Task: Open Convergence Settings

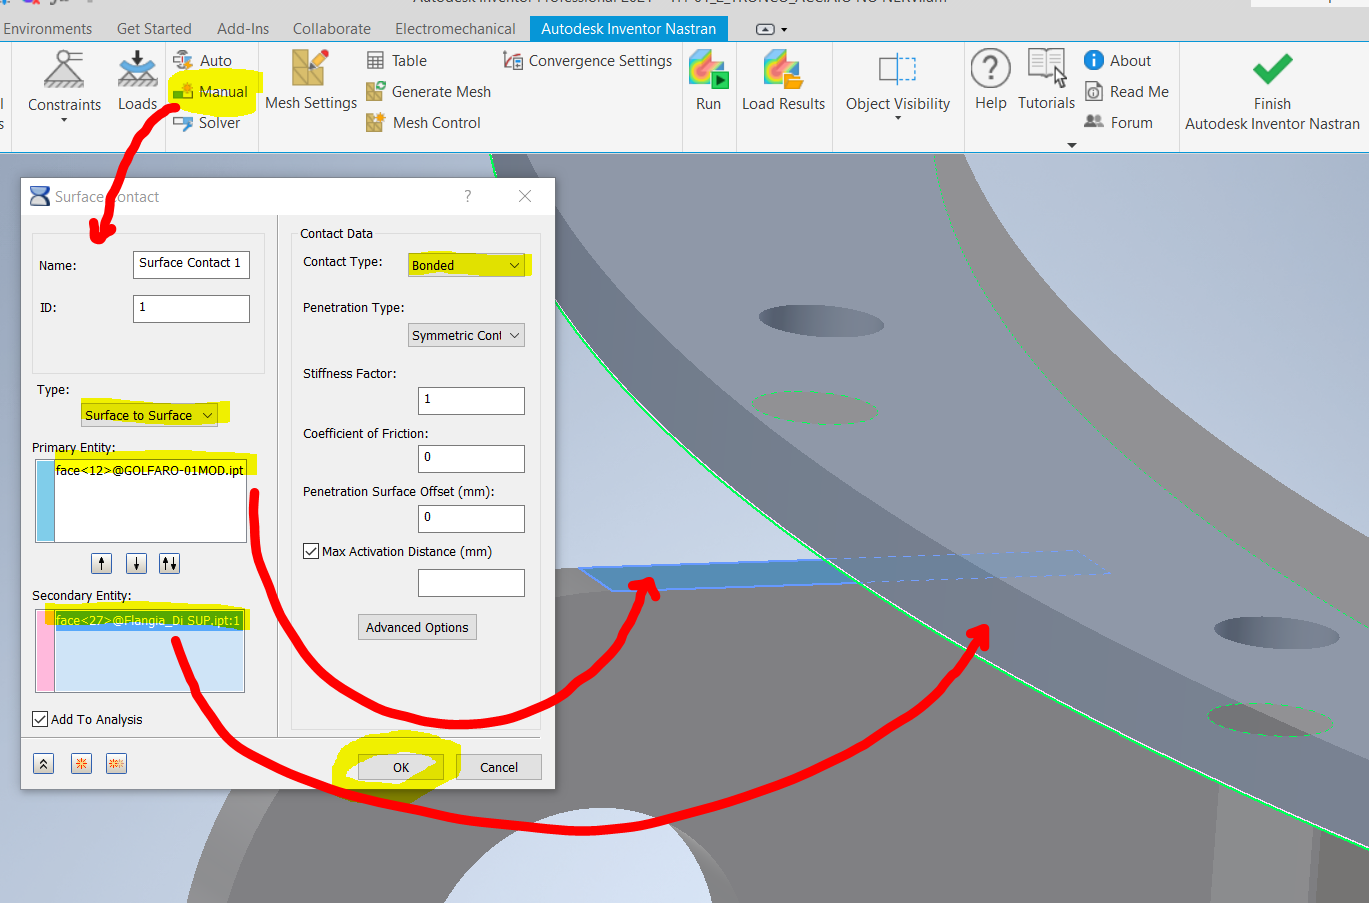Action: click(x=588, y=61)
